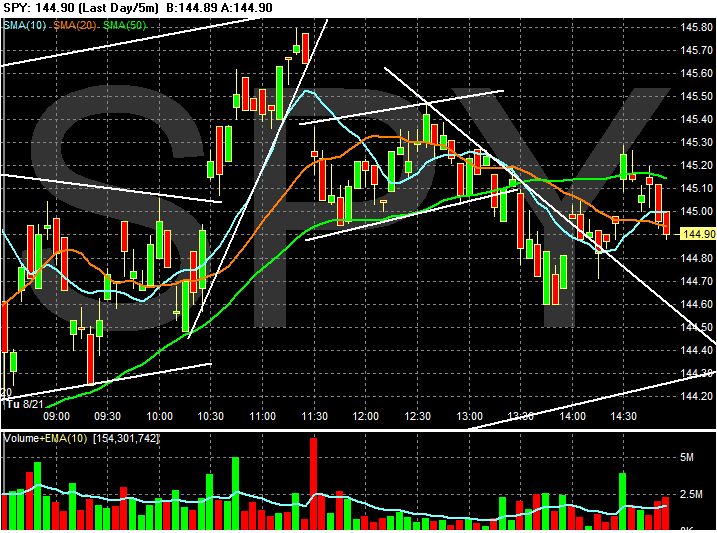Click the yellow 144.90 current price tag

click(698, 234)
